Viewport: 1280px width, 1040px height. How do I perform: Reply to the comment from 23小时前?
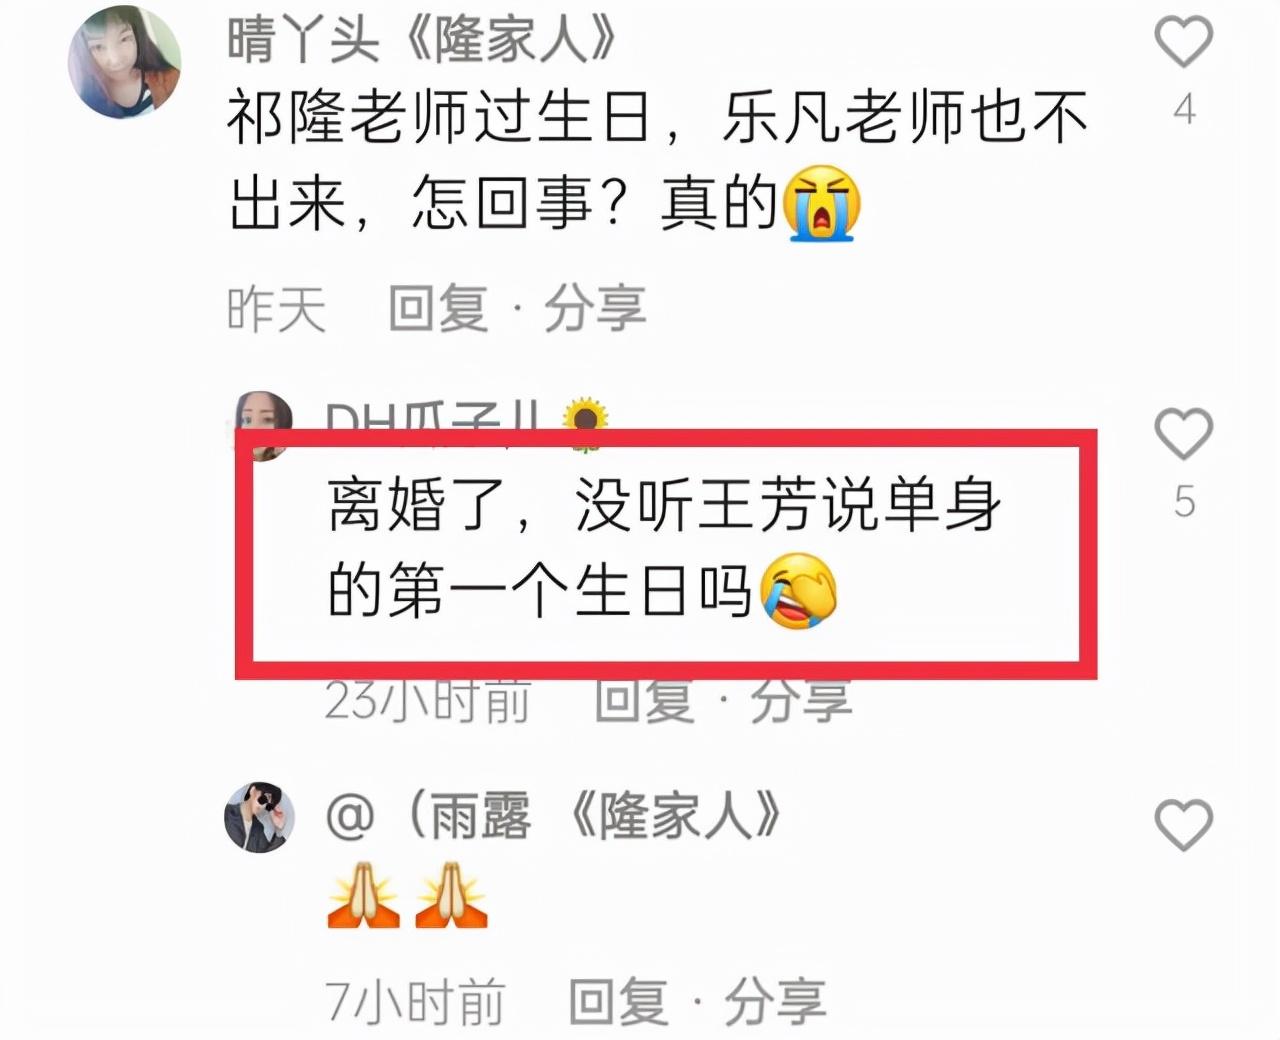point(644,699)
